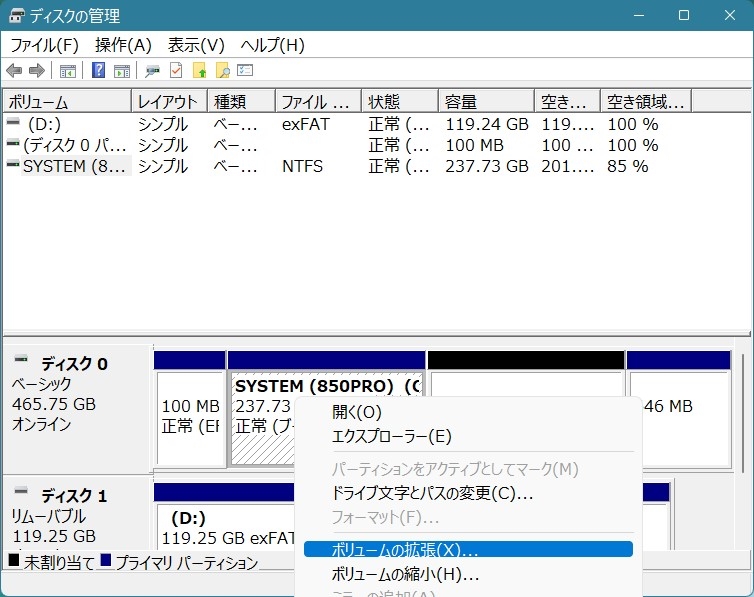Click the ディスク 0 disk label panel
The width and height of the screenshot is (754, 597).
pyautogui.click(x=78, y=409)
